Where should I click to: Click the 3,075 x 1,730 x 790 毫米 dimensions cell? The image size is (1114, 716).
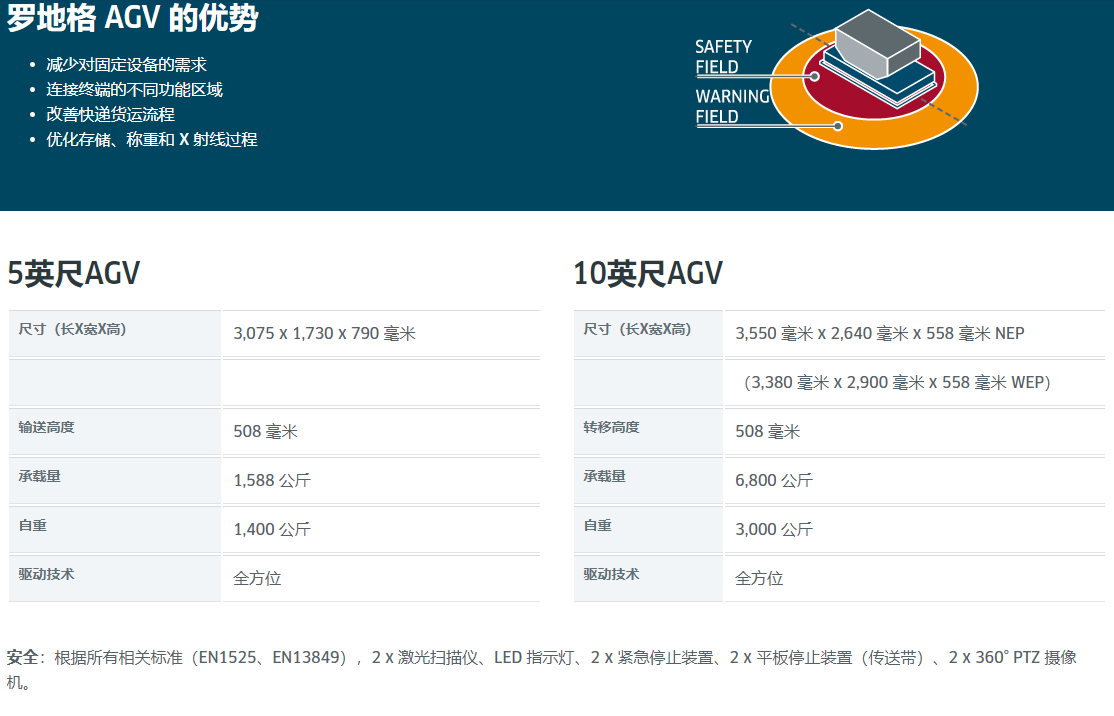(324, 334)
